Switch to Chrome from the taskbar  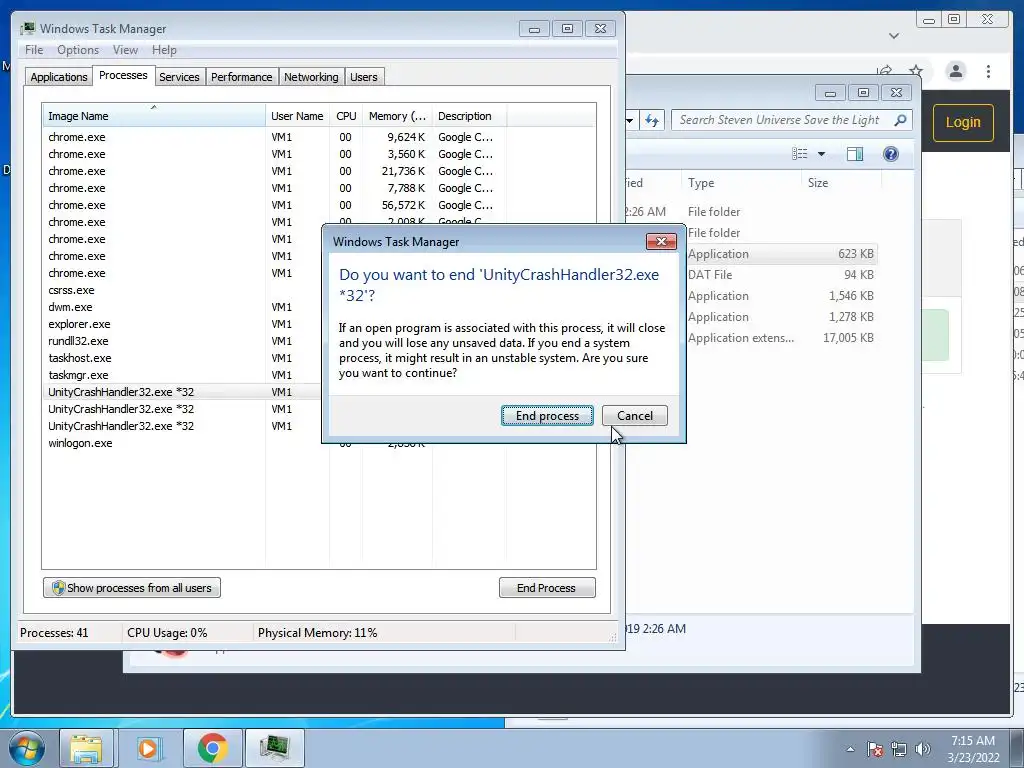pyautogui.click(x=212, y=748)
